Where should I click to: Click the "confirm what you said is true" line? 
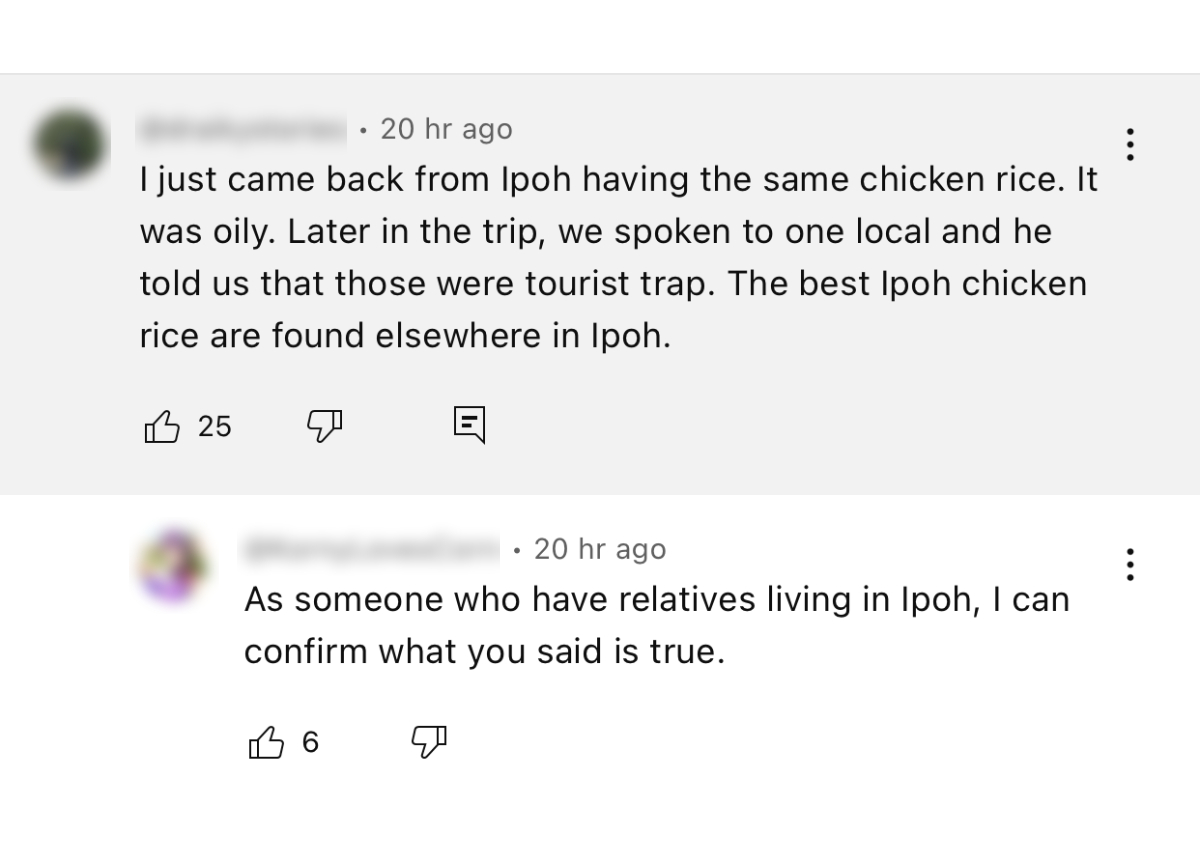[483, 652]
